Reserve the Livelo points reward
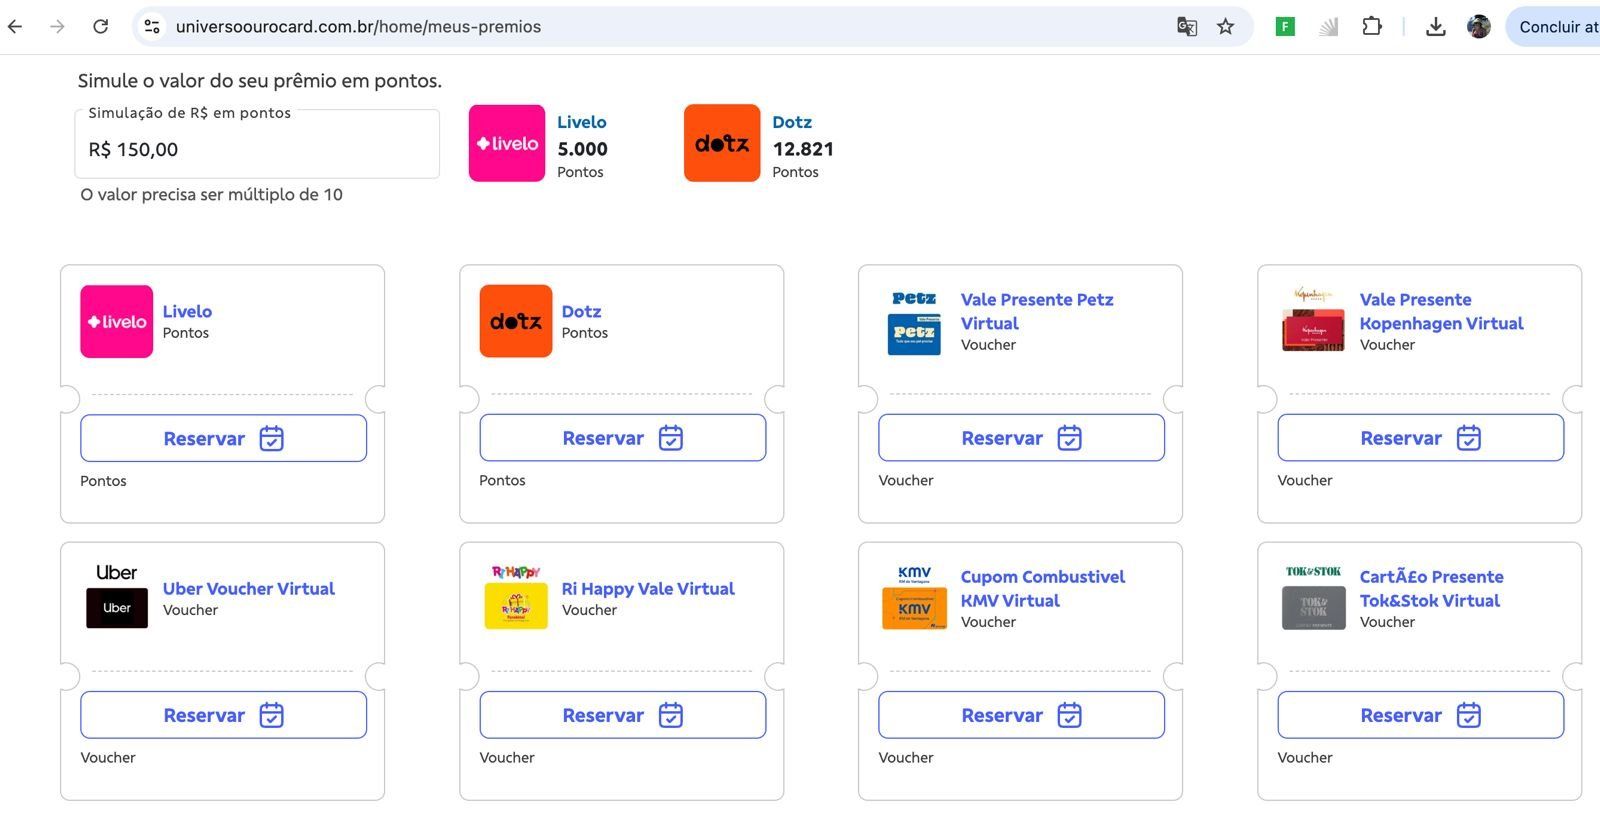The width and height of the screenshot is (1600, 813). point(223,438)
